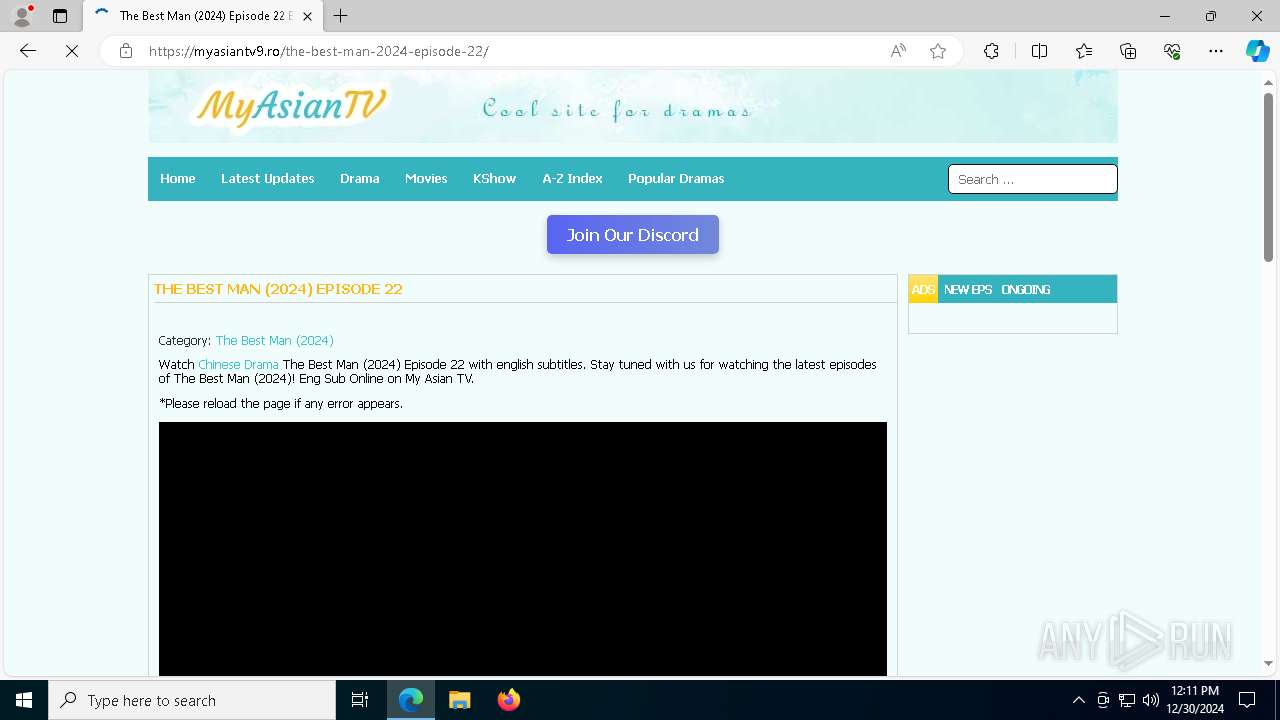Open network status tray icon
The image size is (1280, 720).
[1127, 700]
